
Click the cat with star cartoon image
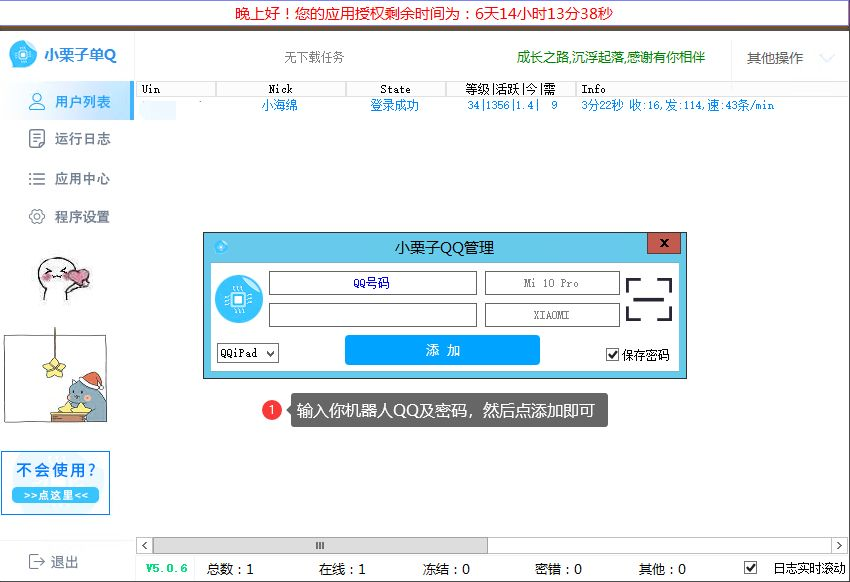tap(55, 376)
